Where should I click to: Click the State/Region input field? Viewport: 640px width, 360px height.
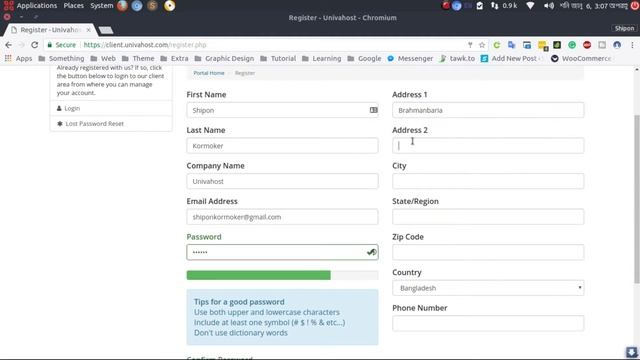[488, 217]
